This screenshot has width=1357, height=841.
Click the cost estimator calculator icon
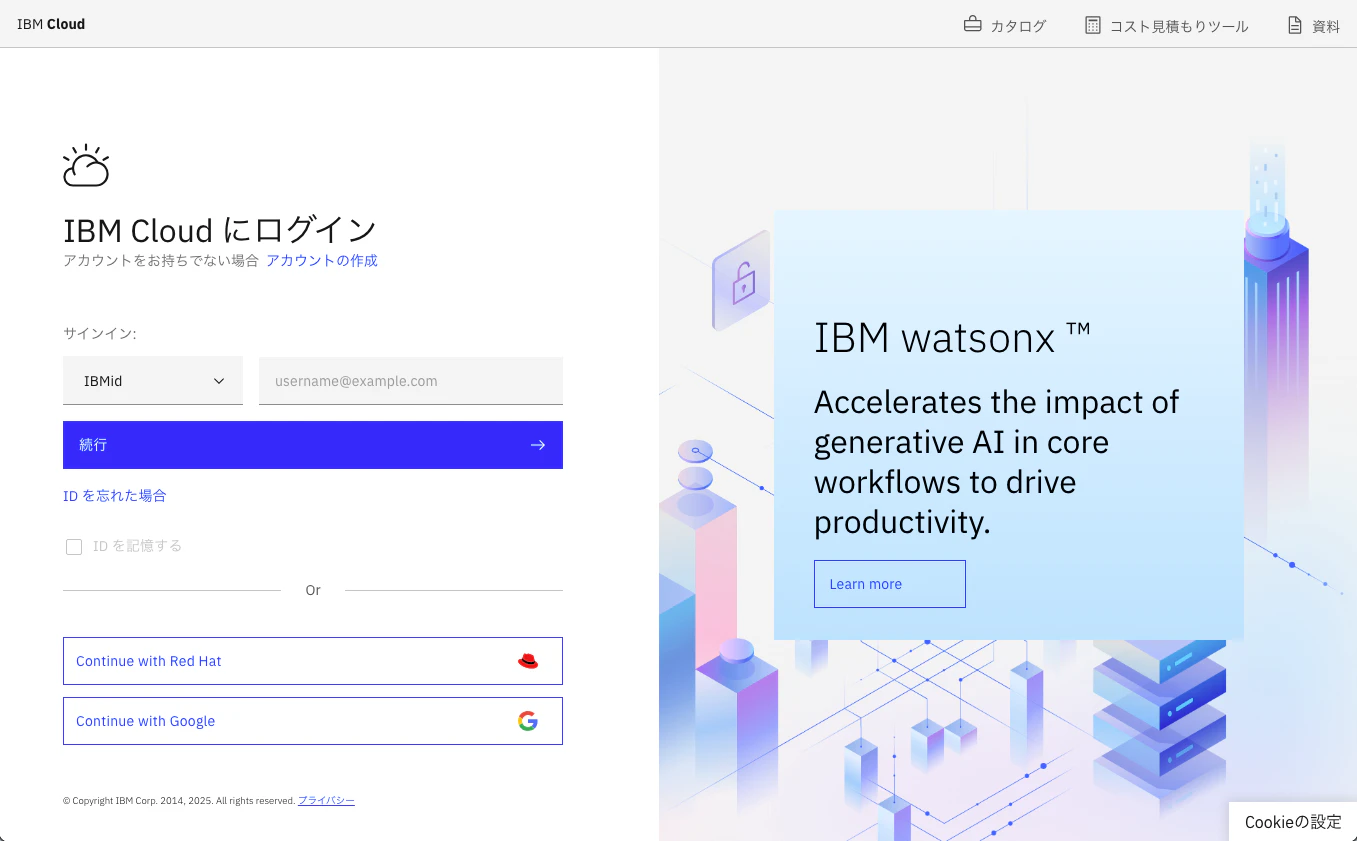(x=1093, y=25)
